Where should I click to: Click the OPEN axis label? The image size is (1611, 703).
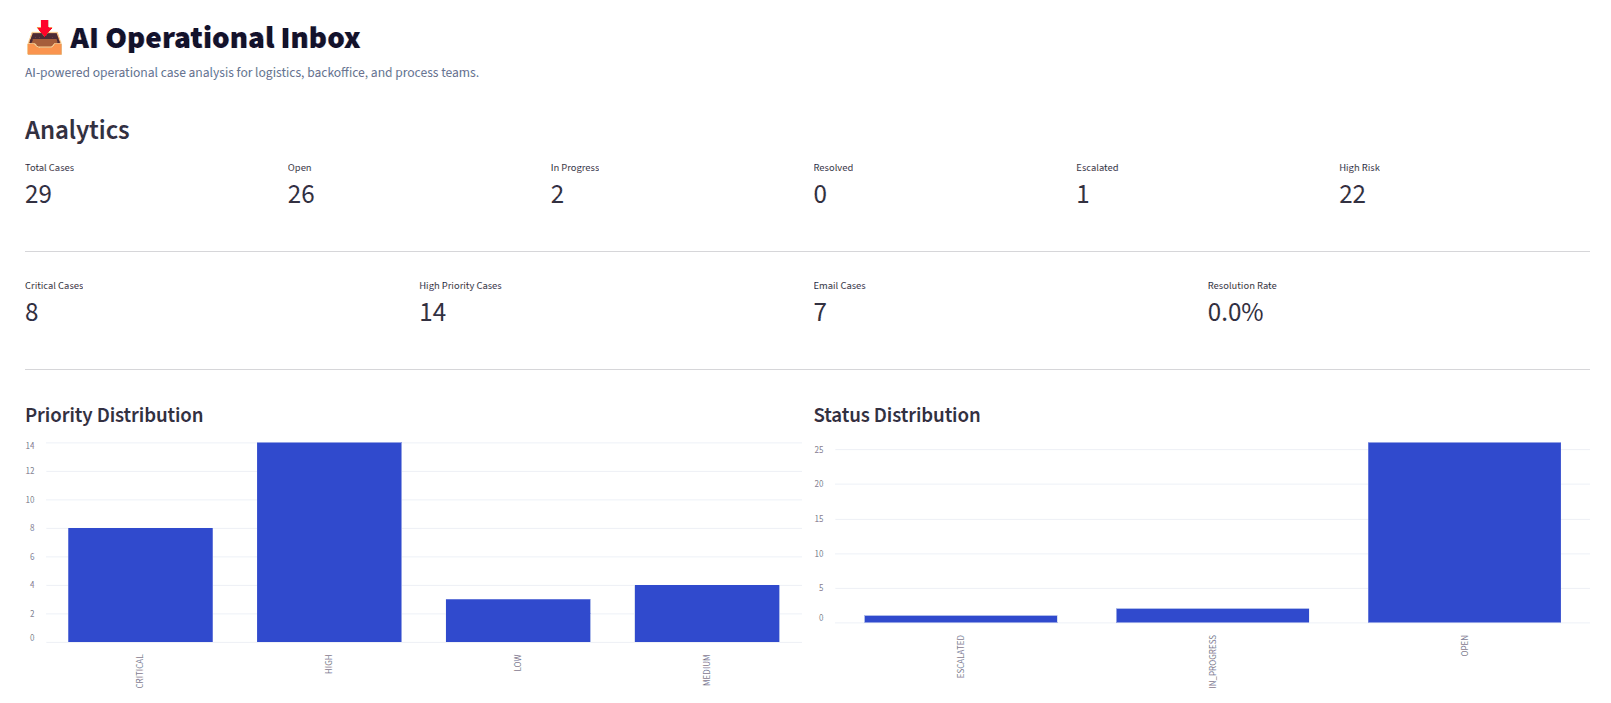(x=1465, y=645)
